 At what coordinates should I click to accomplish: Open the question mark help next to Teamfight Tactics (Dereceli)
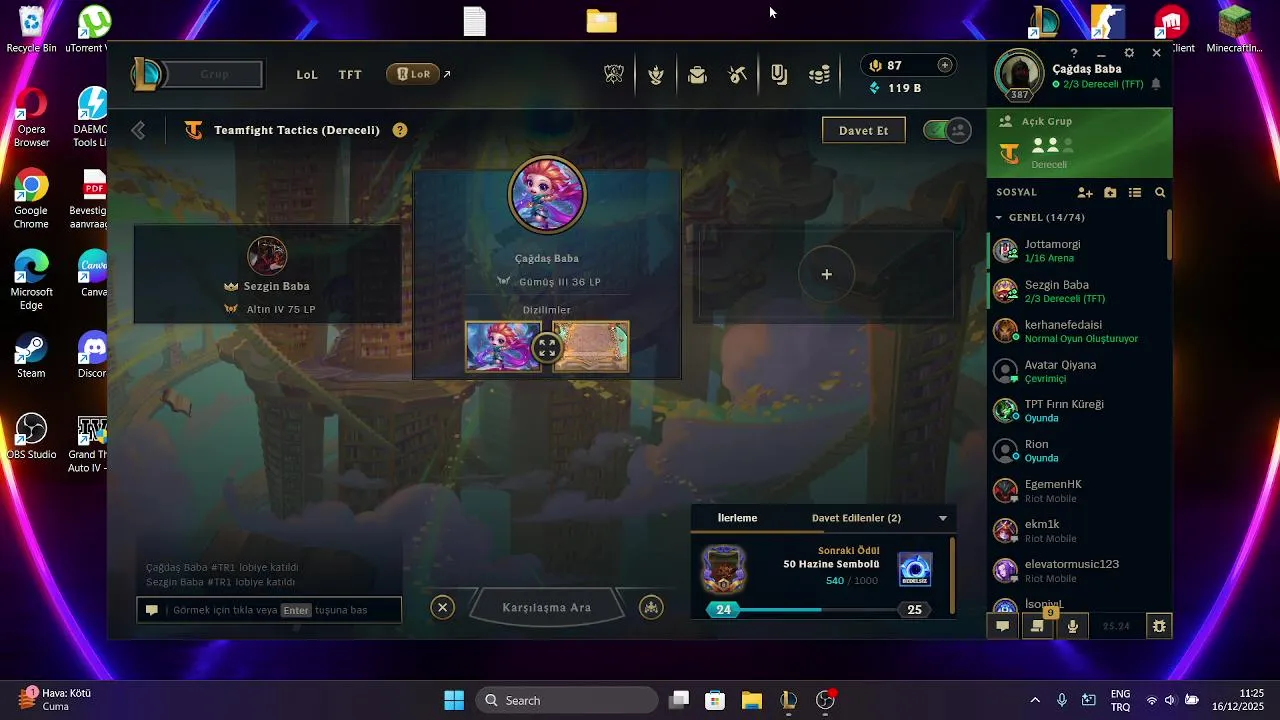click(x=400, y=130)
